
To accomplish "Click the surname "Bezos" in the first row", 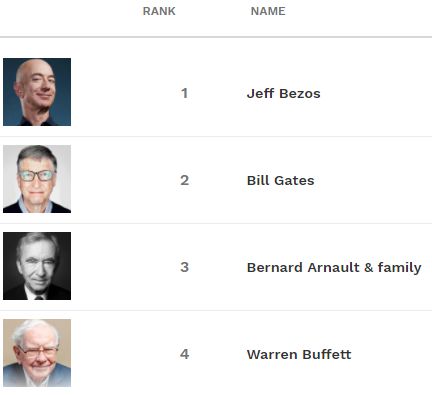I will pyautogui.click(x=300, y=93).
